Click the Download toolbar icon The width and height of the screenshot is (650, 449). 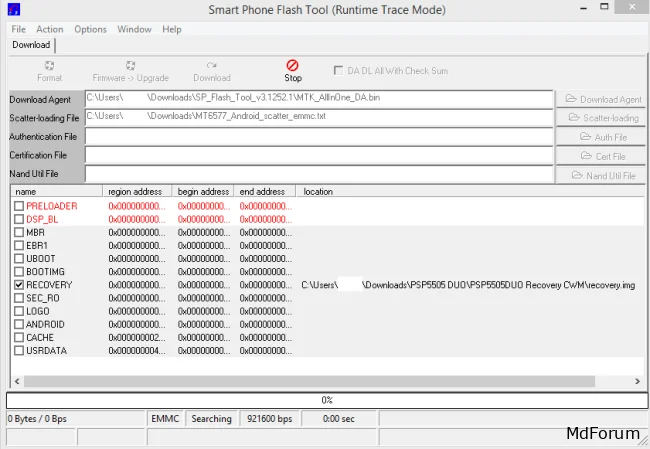[x=211, y=71]
